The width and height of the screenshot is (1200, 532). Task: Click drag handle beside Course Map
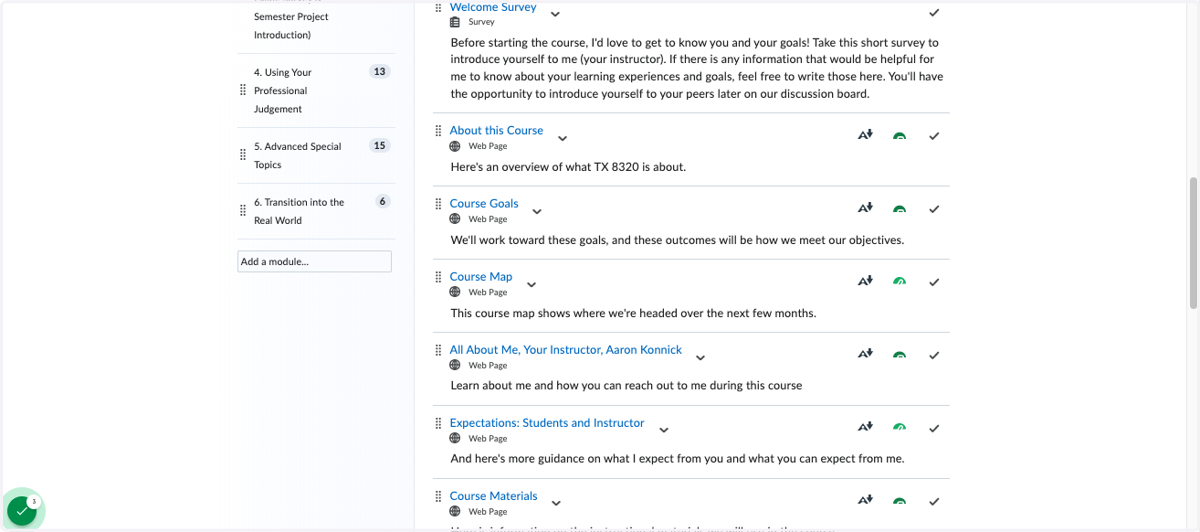pos(438,277)
